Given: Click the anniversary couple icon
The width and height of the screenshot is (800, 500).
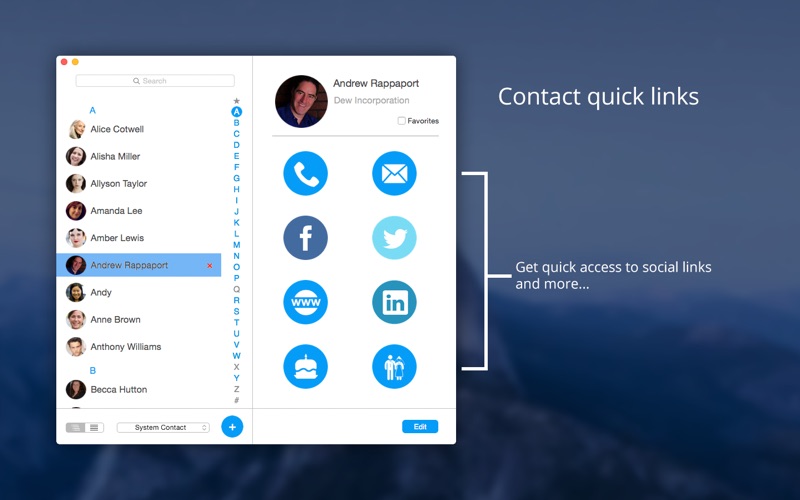Looking at the screenshot, I should (x=394, y=366).
